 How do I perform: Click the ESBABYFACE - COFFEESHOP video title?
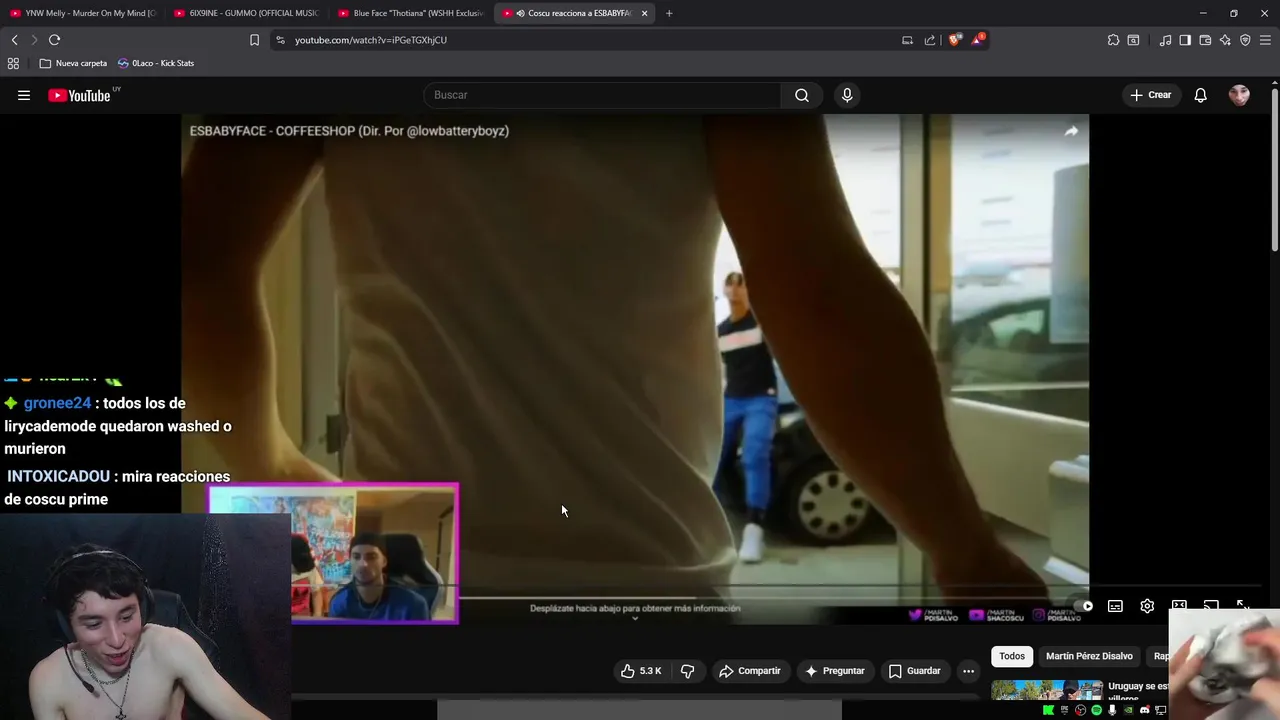[349, 131]
